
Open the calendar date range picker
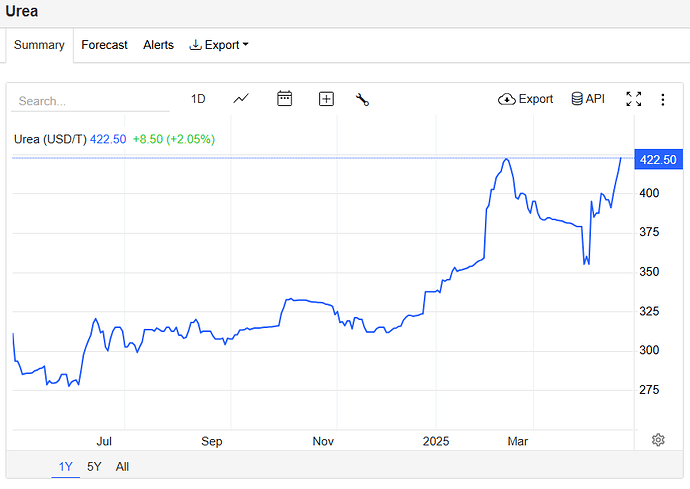point(284,99)
